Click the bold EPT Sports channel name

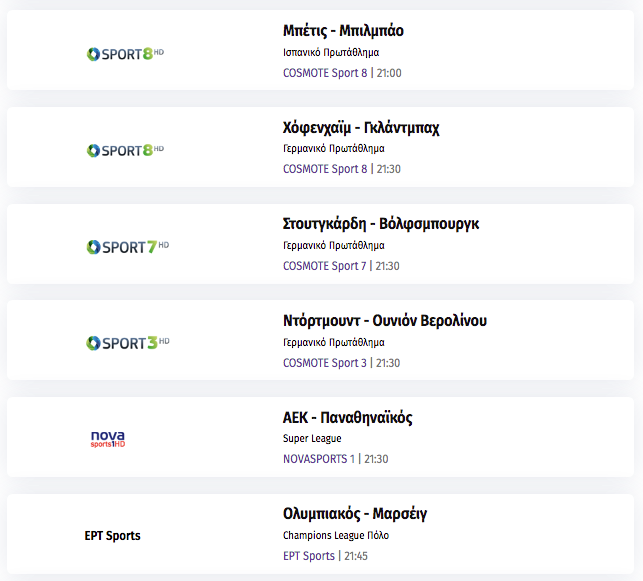112,535
